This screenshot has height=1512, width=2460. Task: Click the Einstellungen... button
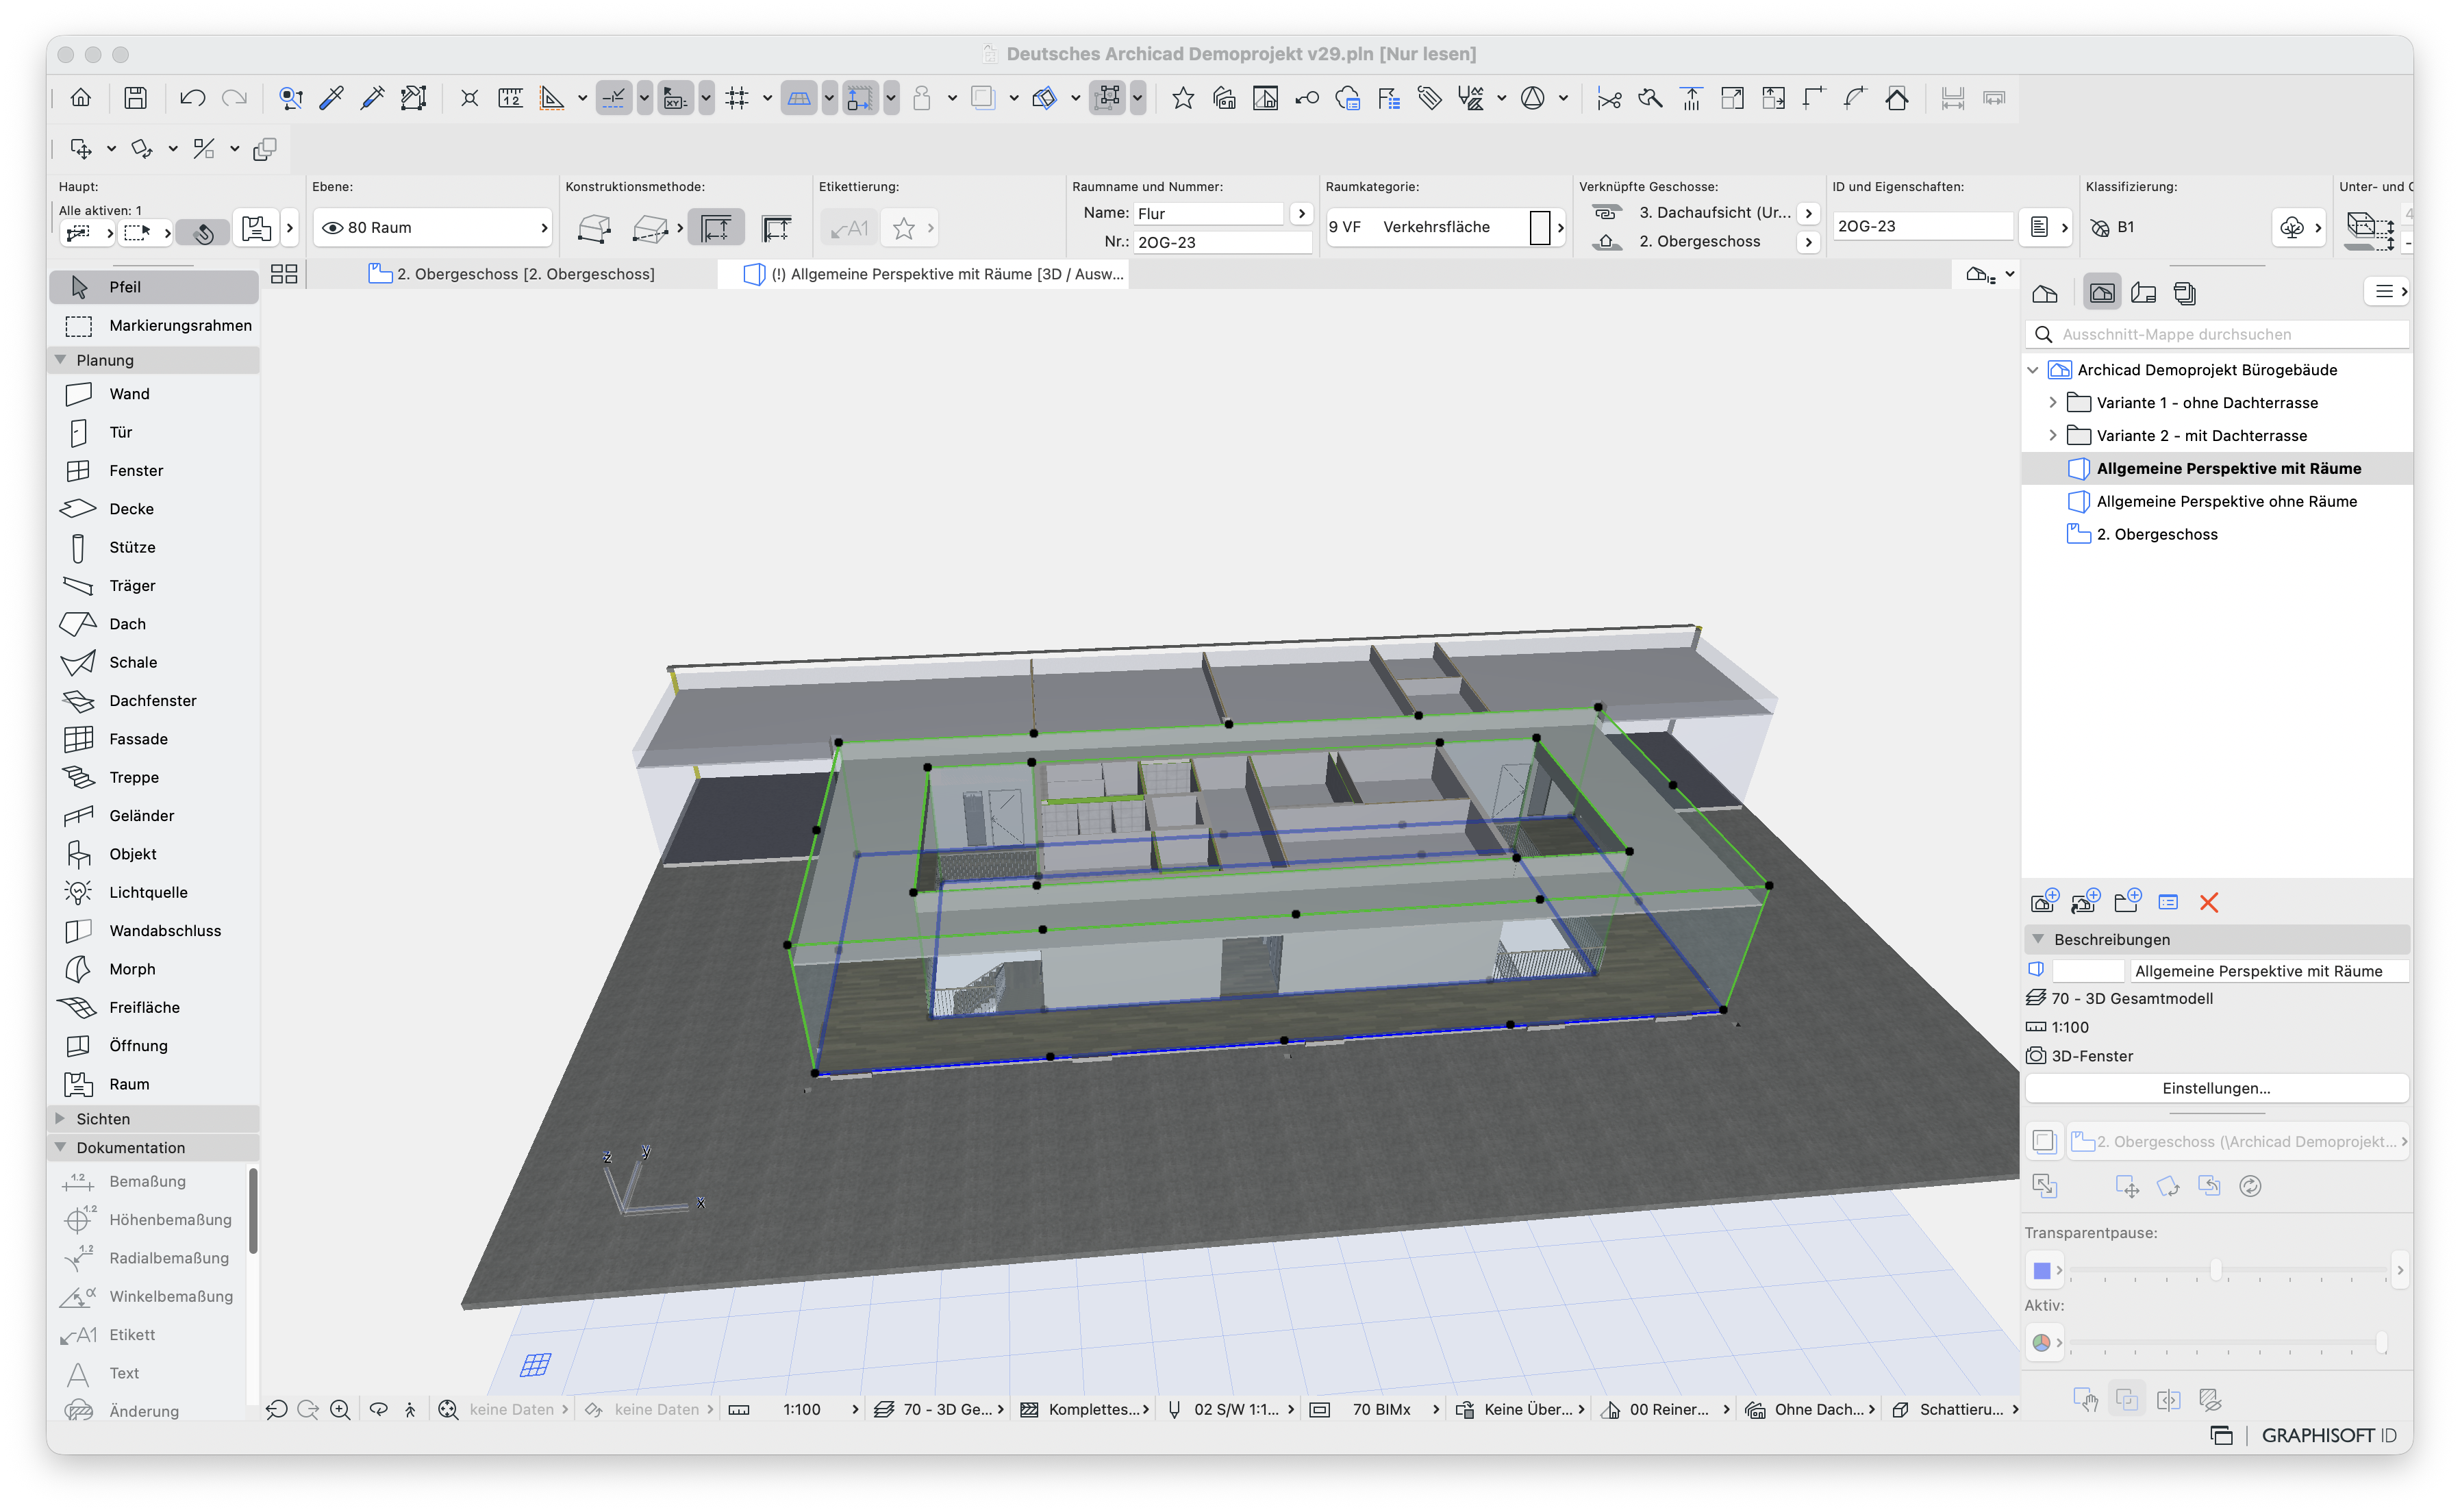tap(2216, 1089)
